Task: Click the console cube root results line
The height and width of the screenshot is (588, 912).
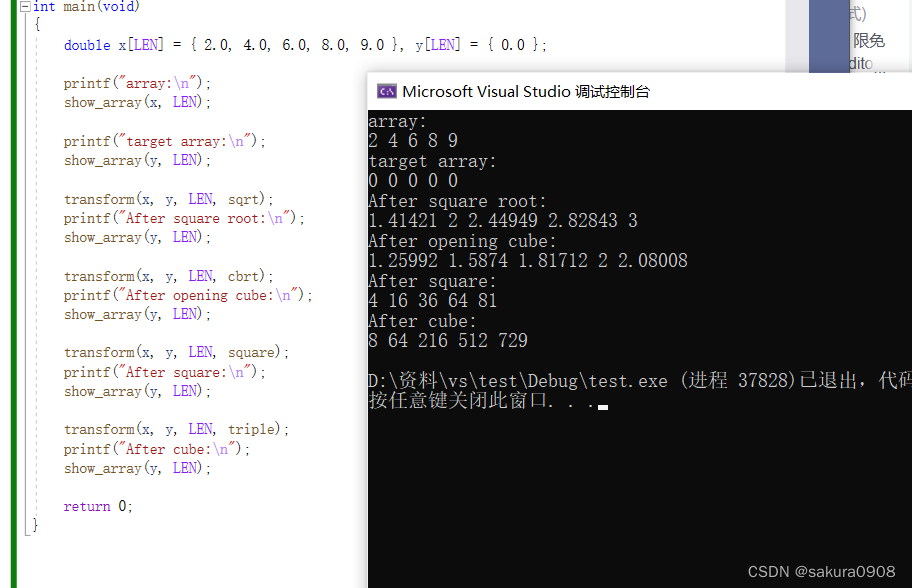Action: (528, 261)
